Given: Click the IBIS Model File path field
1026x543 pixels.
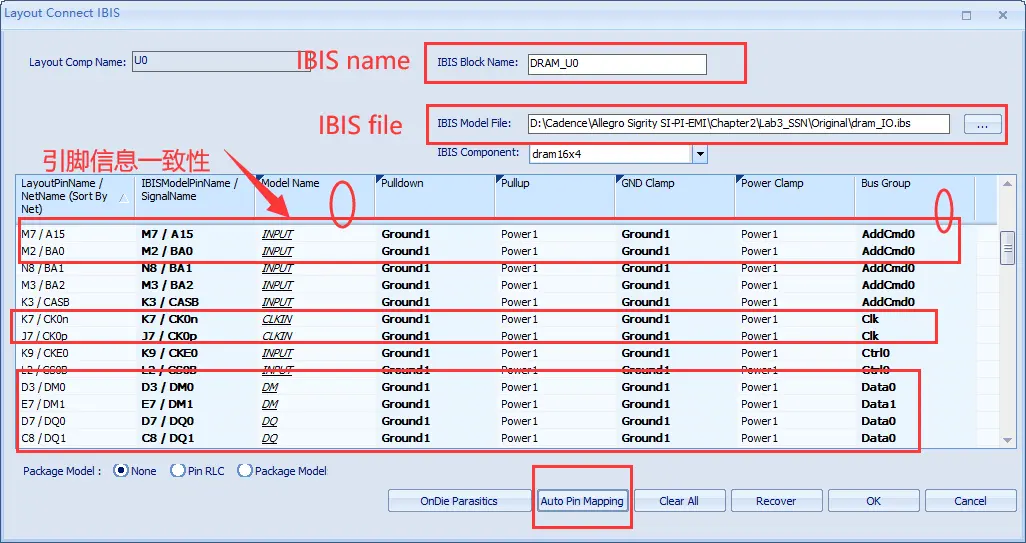Looking at the screenshot, I should [x=739, y=123].
